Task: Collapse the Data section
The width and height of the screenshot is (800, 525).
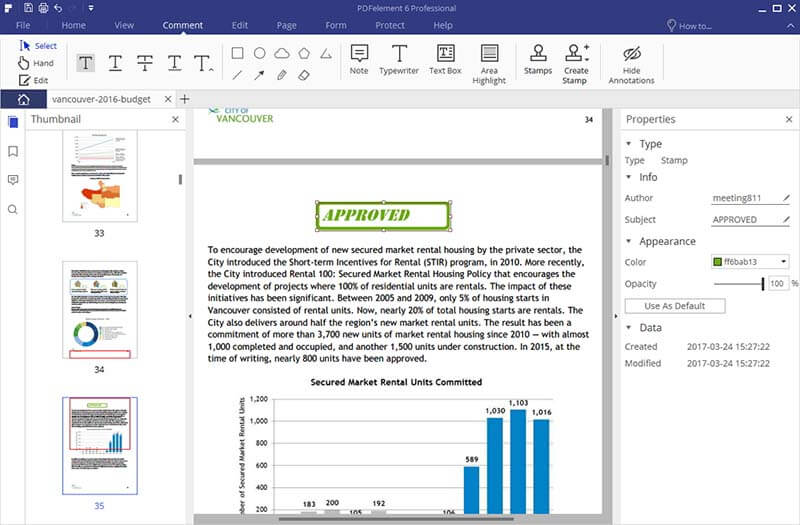Action: click(x=629, y=328)
